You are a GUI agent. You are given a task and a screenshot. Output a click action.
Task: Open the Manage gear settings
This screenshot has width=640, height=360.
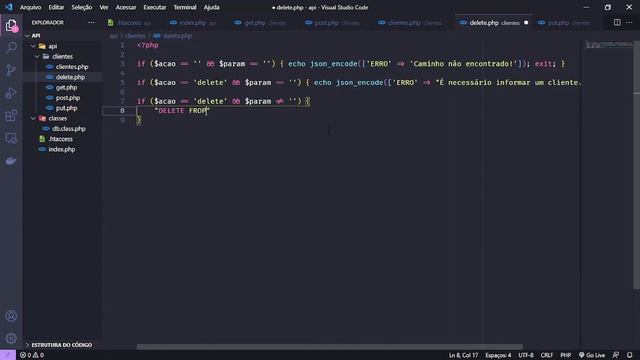11,338
